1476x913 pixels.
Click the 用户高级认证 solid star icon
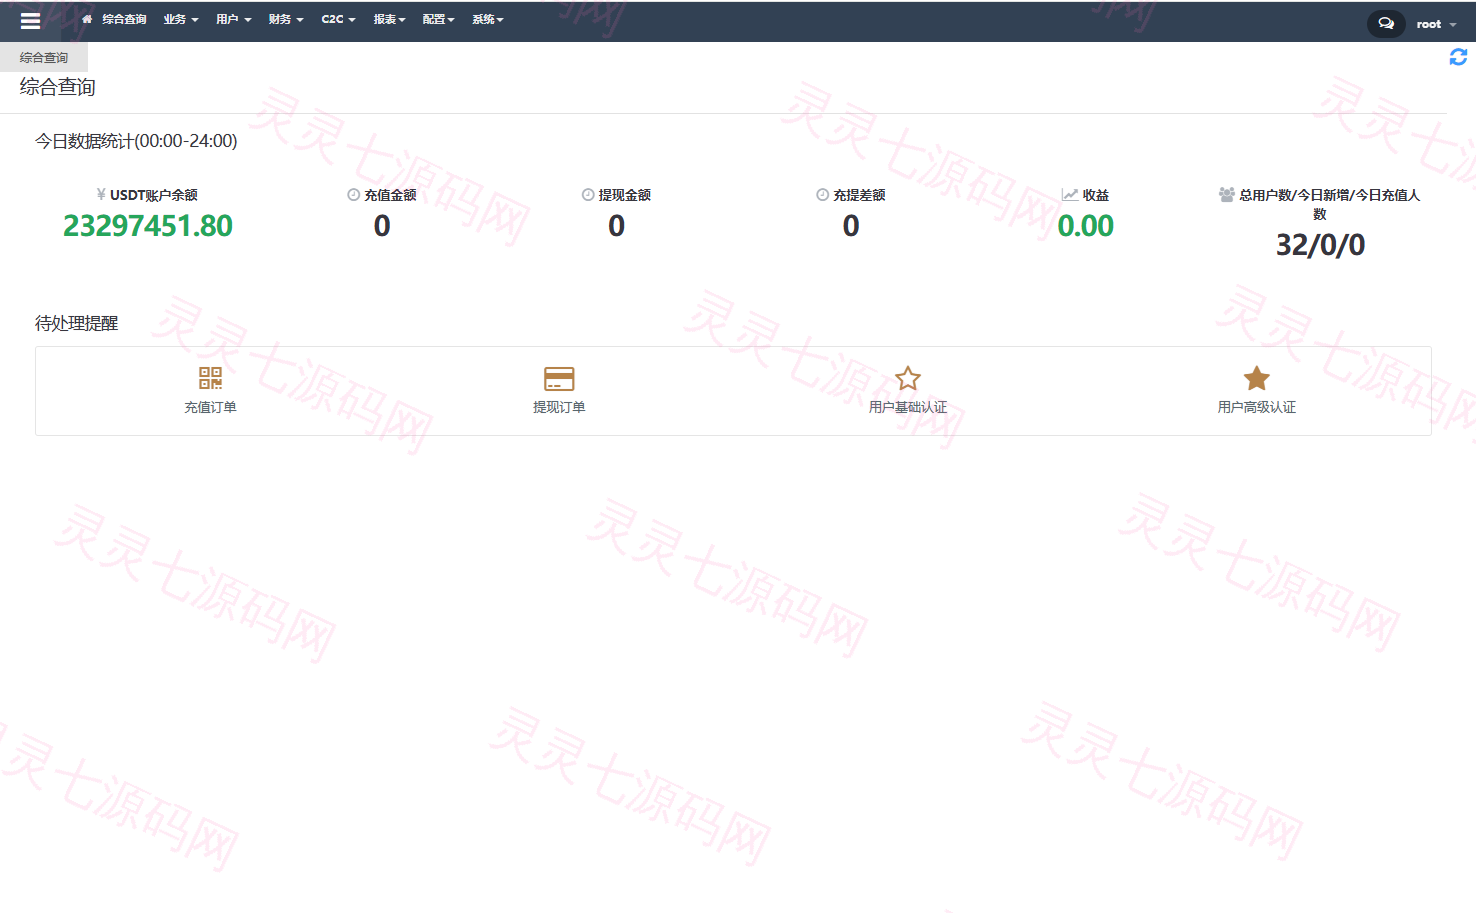click(x=1257, y=378)
